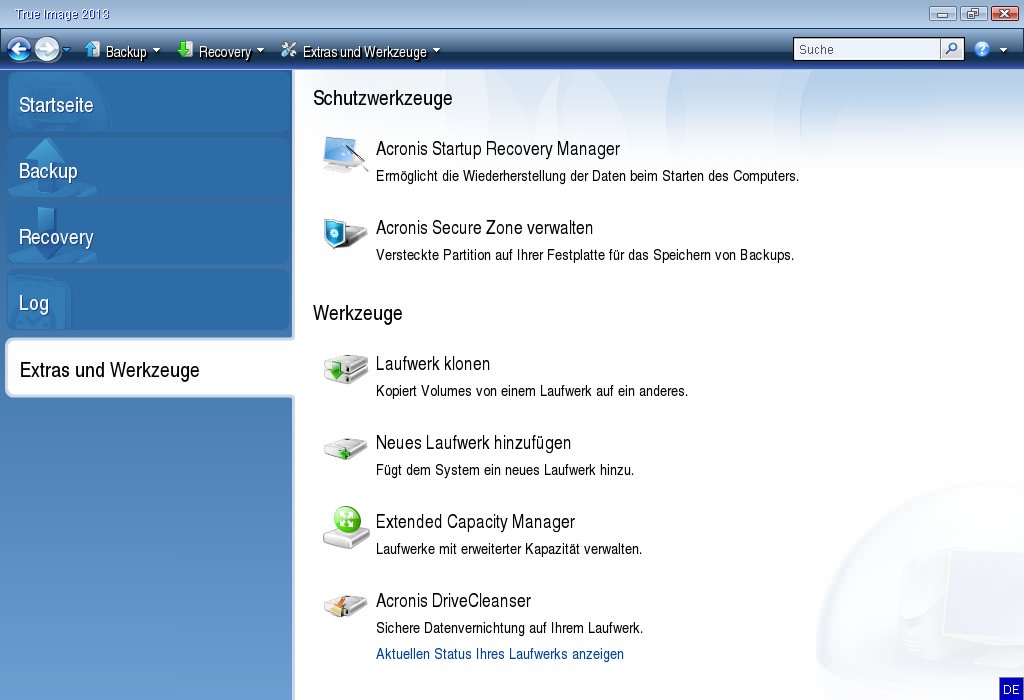
Task: Click the Back navigation arrow
Action: (x=19, y=49)
